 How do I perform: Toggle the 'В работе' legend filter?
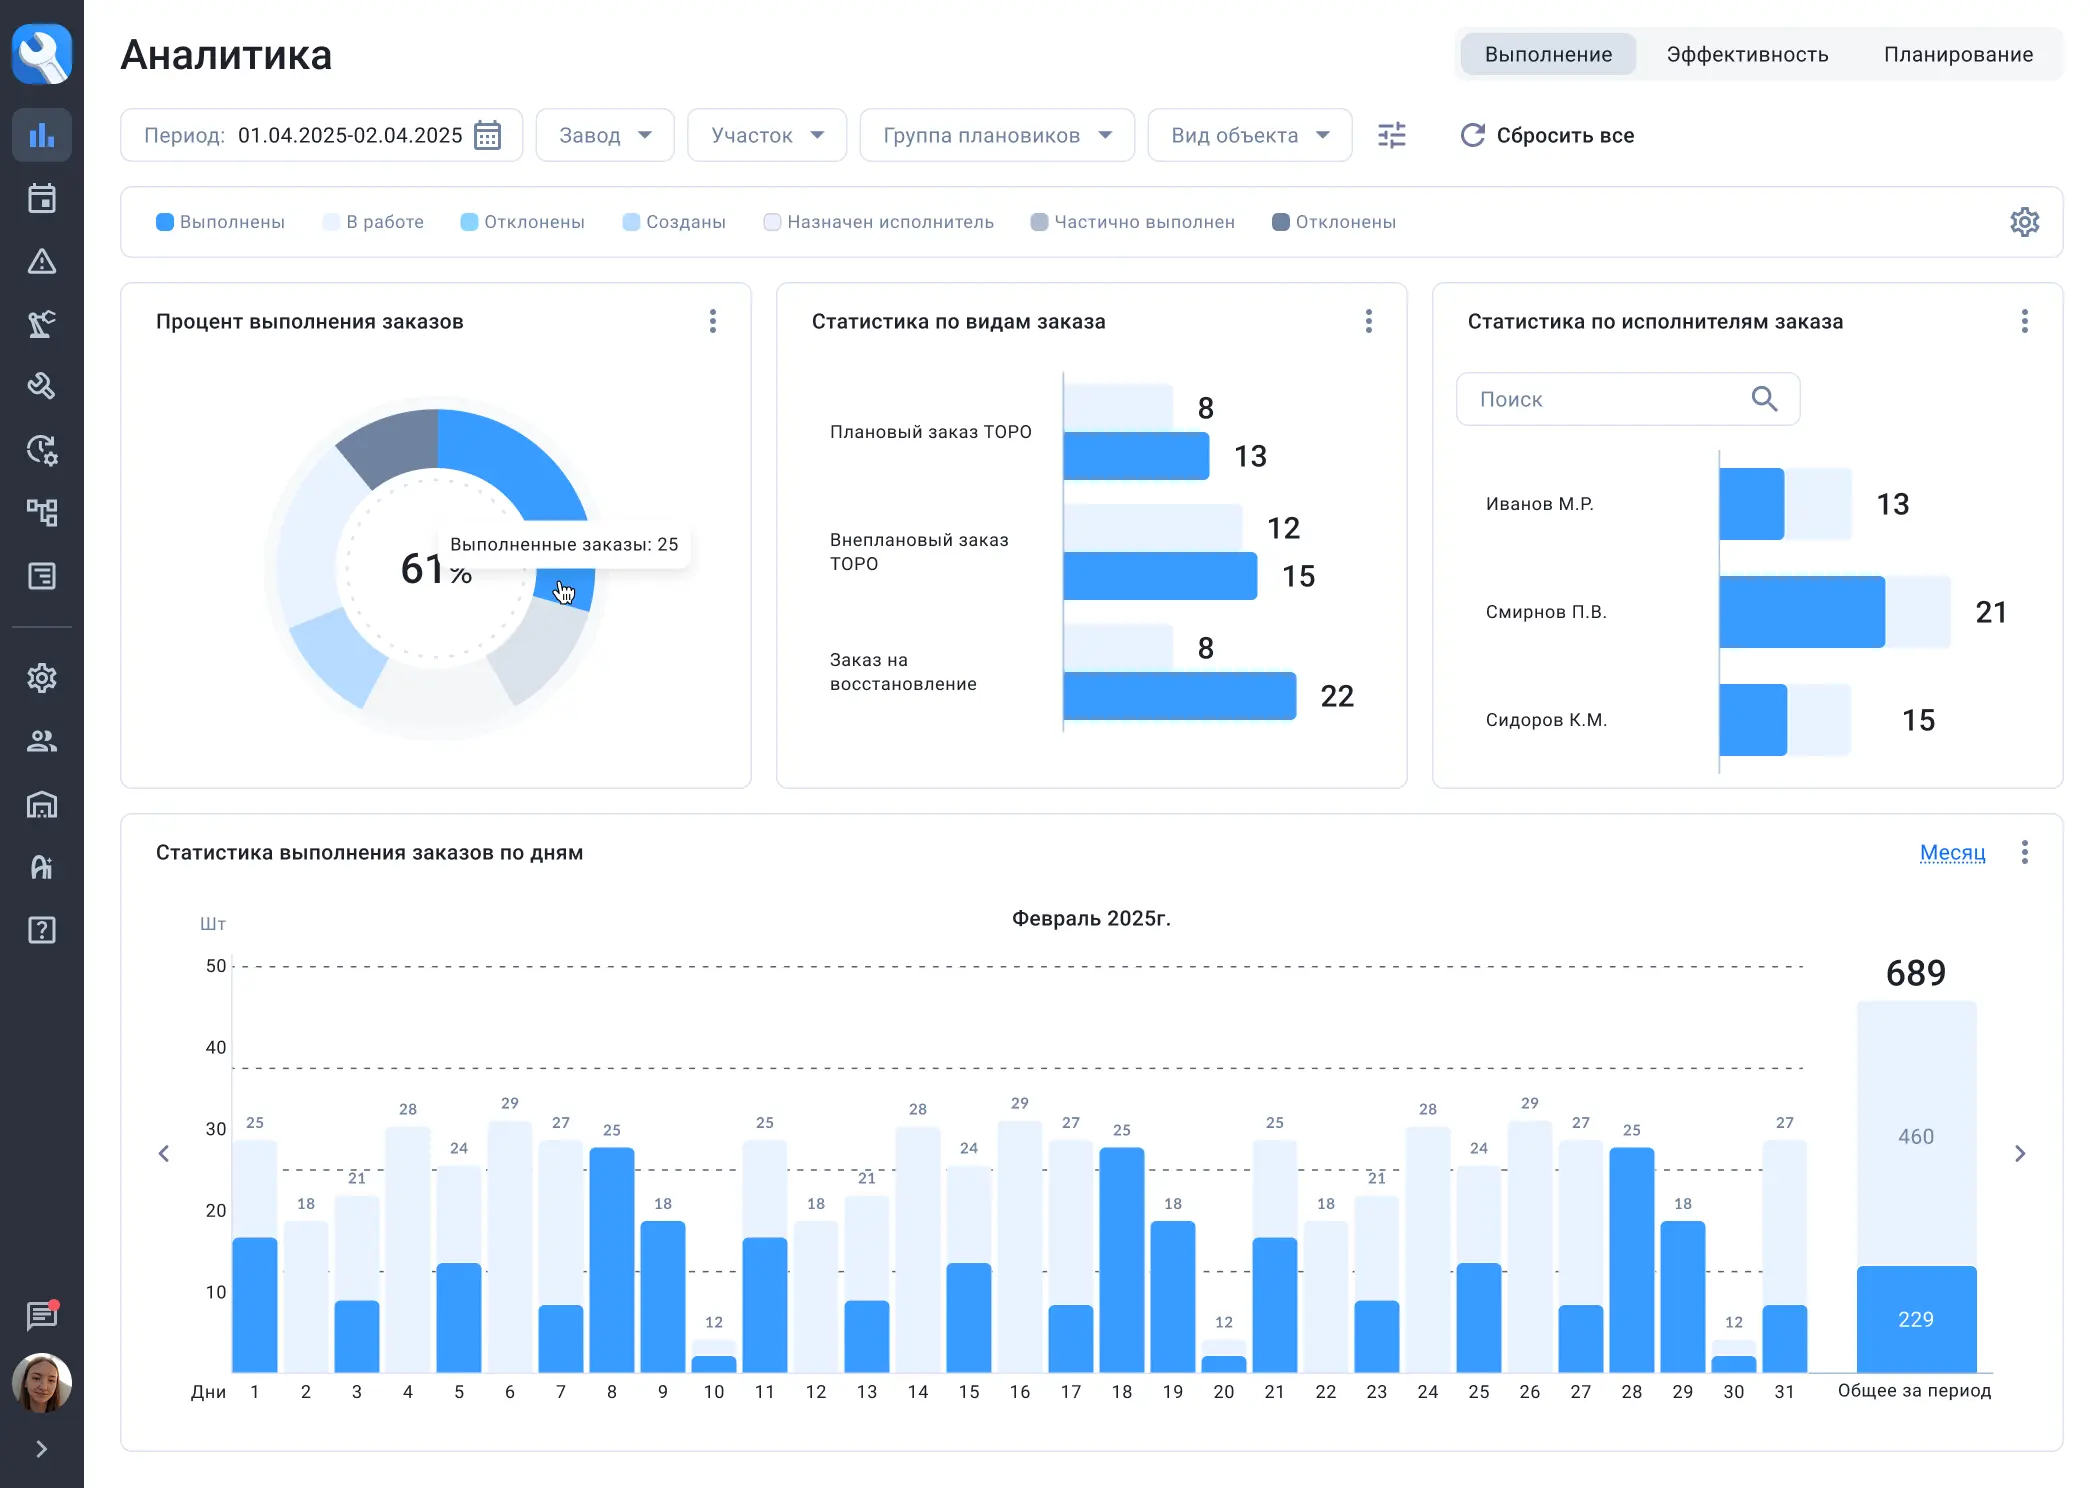[x=374, y=222]
